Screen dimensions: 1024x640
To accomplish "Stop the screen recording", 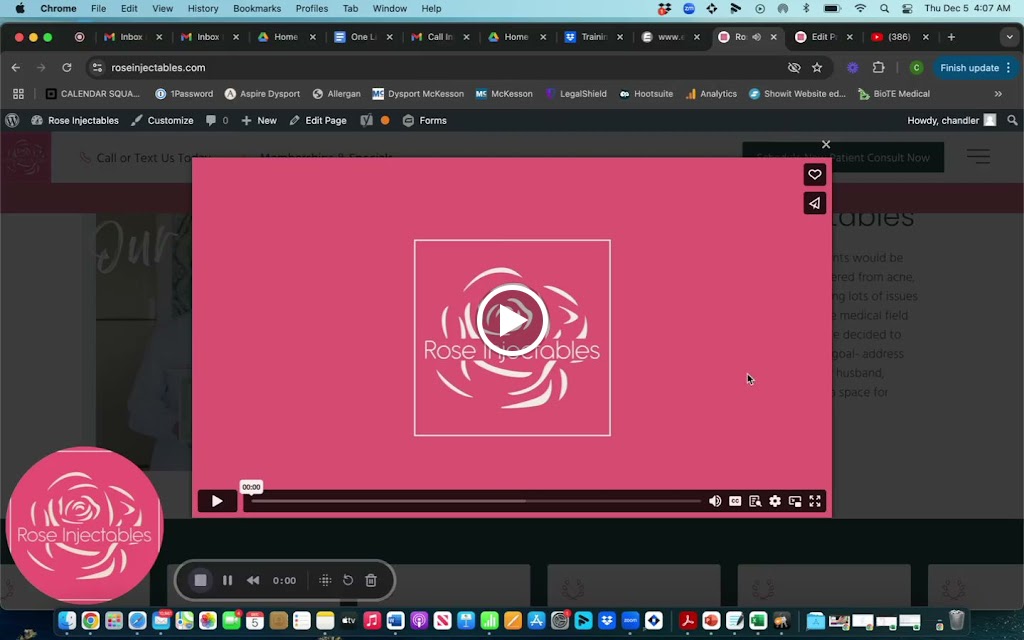I will click(200, 580).
